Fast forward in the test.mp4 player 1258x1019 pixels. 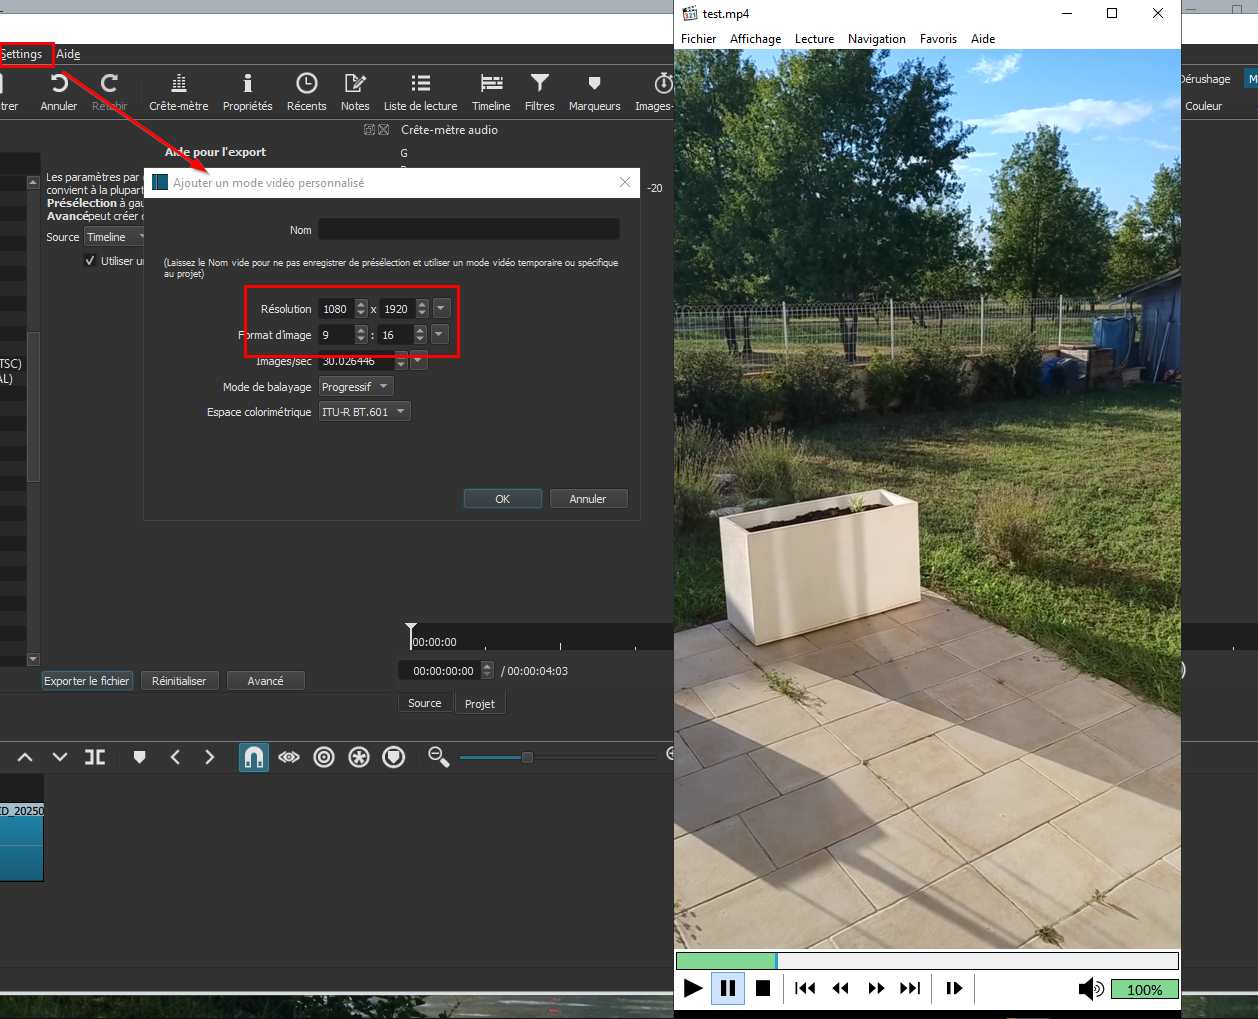click(x=876, y=988)
